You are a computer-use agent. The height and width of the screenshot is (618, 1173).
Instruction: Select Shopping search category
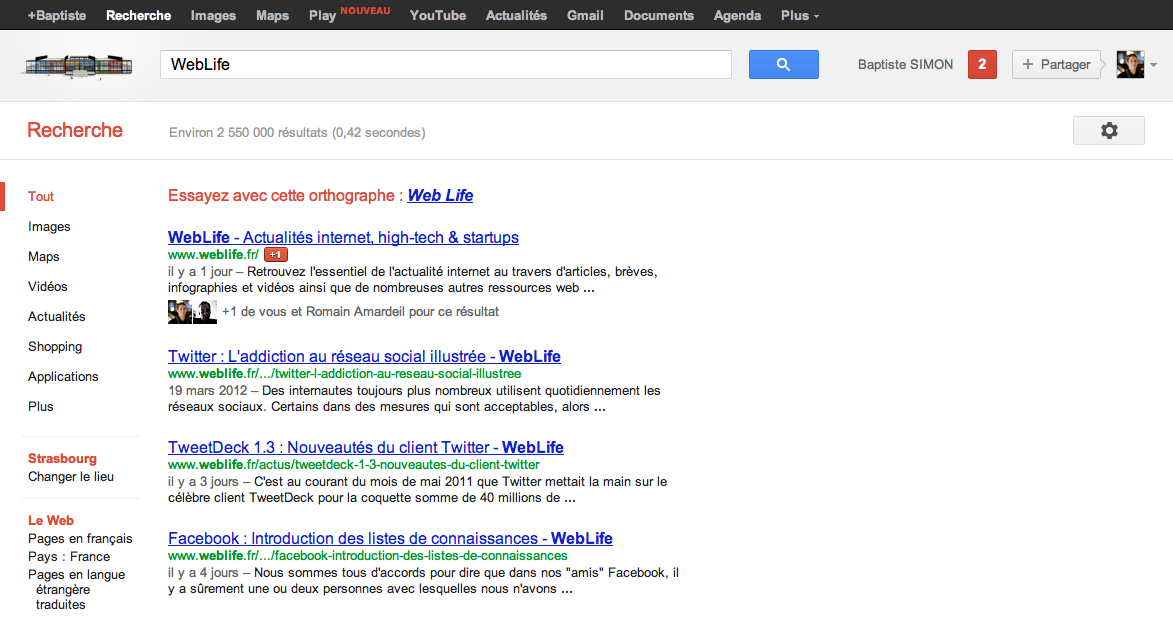55,347
